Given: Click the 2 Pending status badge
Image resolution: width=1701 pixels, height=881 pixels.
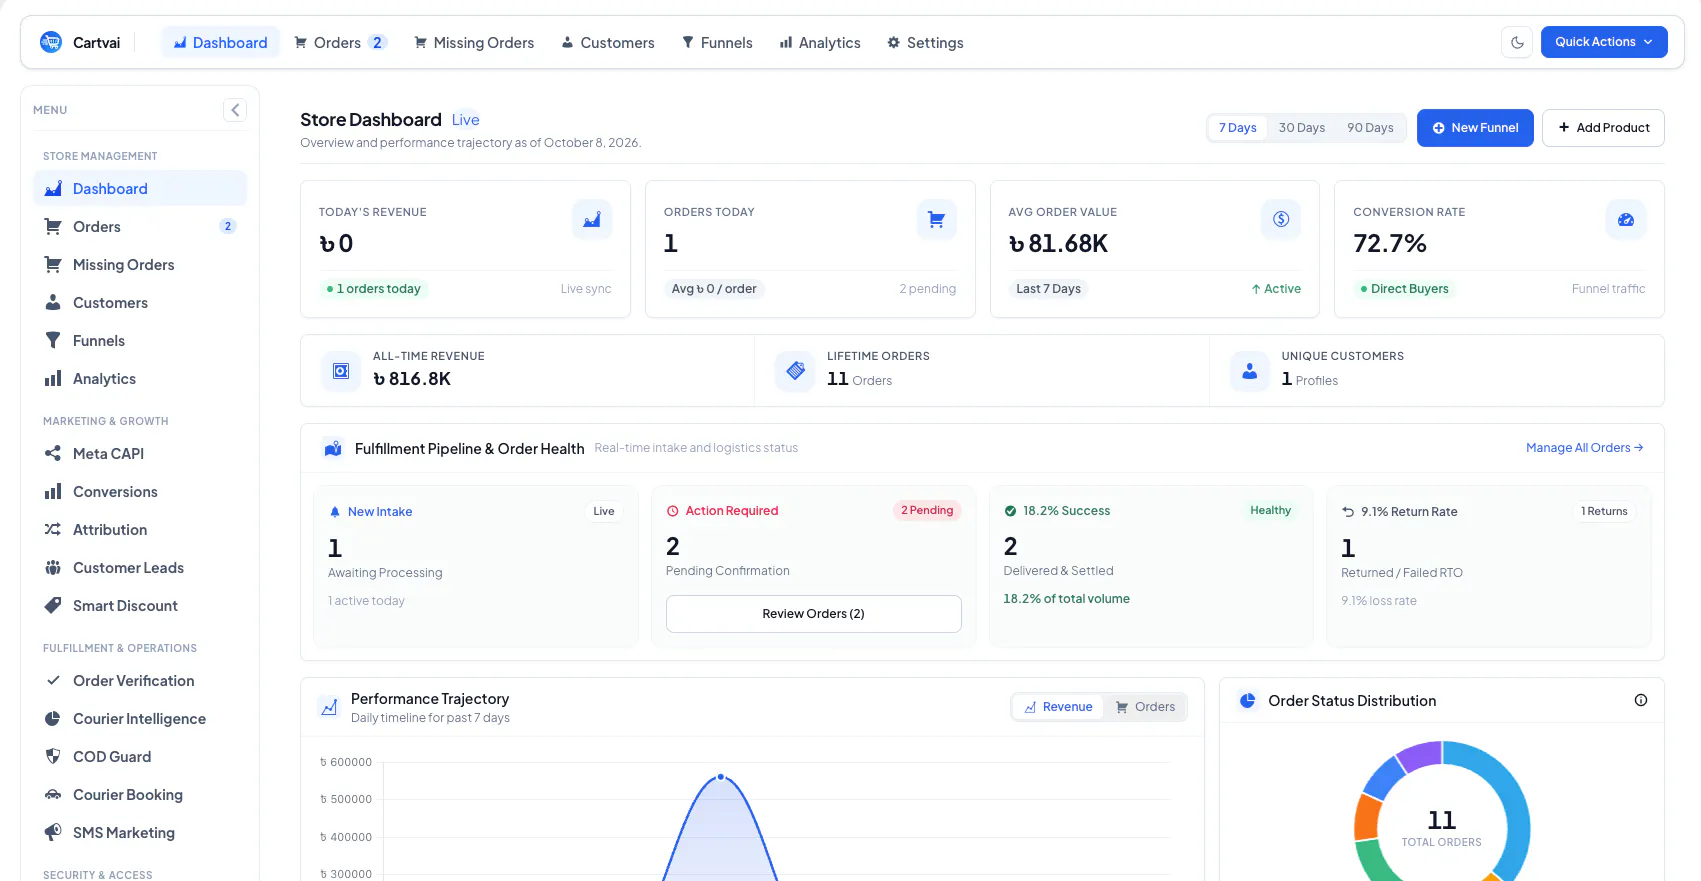Looking at the screenshot, I should 927,511.
